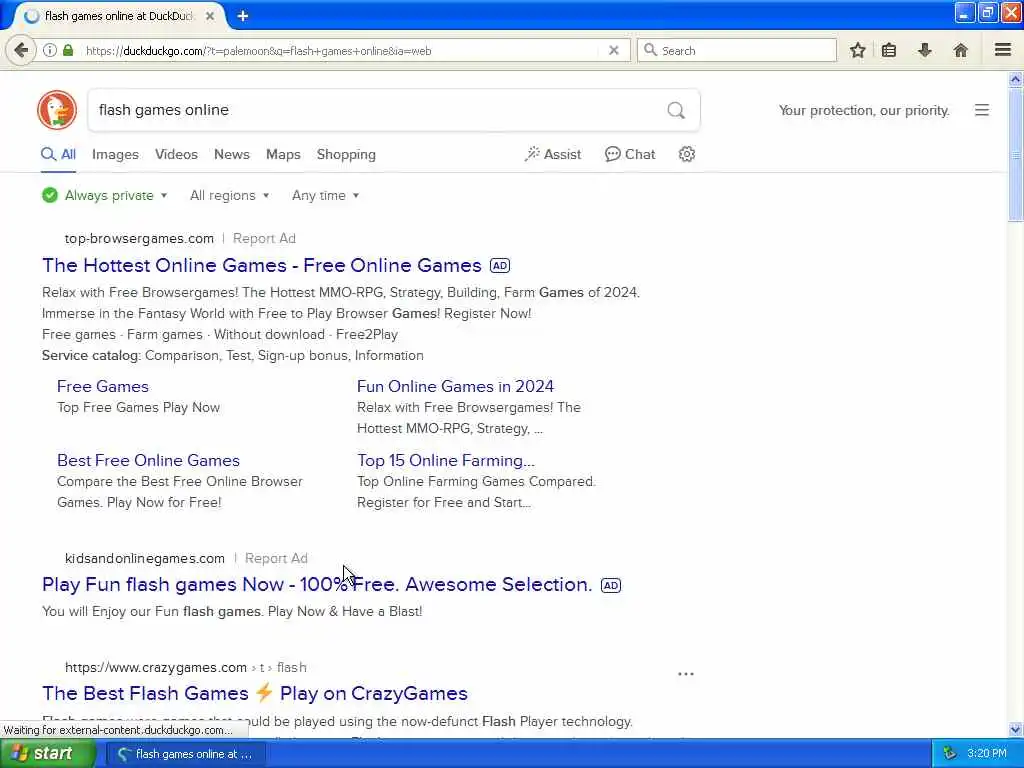Open site information icon in address bar
This screenshot has height=768, width=1024.
point(50,50)
